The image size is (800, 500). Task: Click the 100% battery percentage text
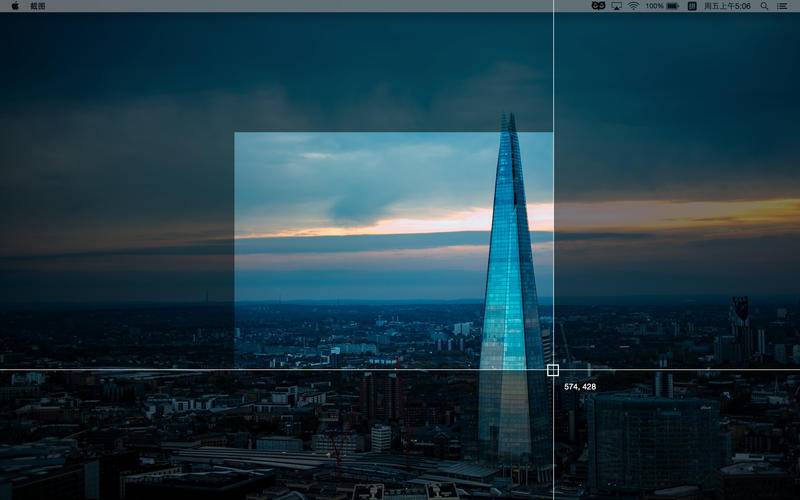coord(654,6)
